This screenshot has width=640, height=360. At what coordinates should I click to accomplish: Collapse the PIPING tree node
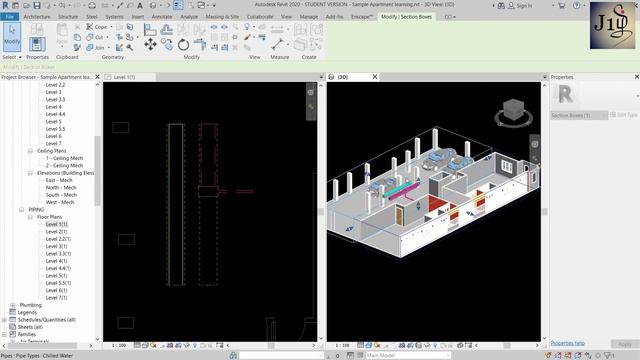(22, 209)
